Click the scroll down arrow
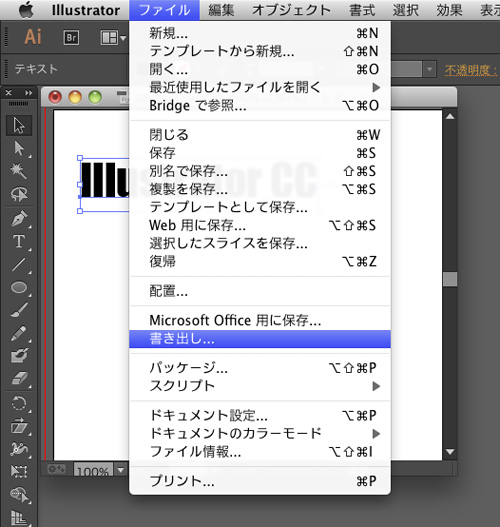 [450, 452]
